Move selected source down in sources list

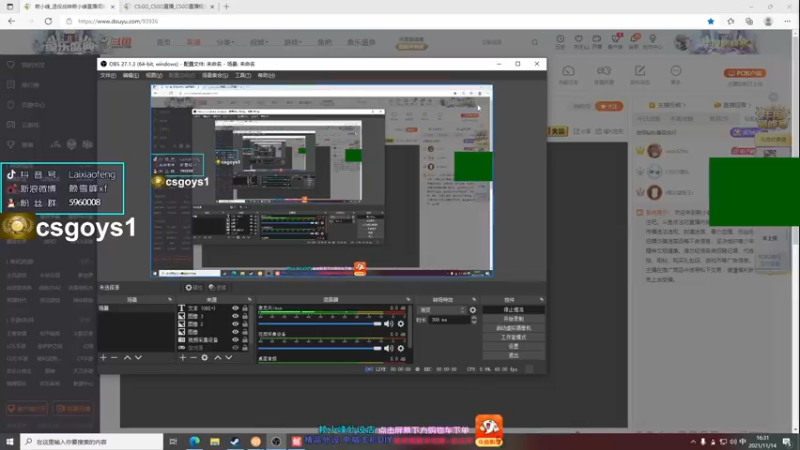(229, 358)
